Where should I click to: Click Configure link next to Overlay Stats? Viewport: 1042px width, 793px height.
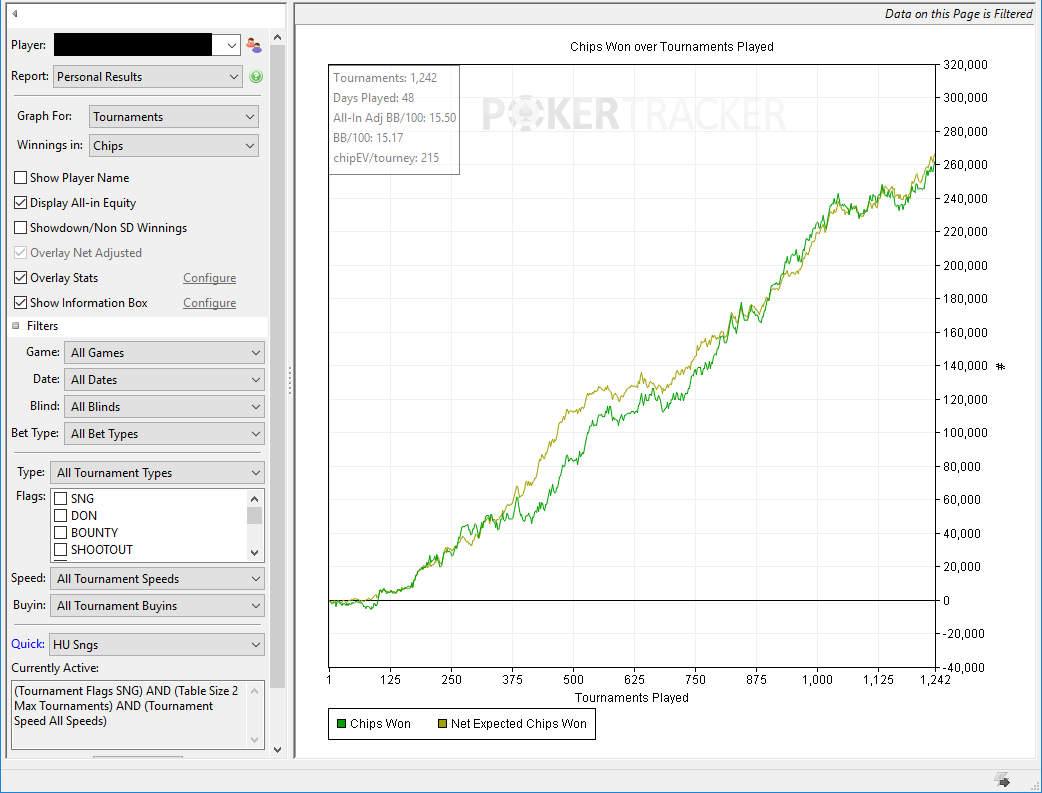pyautogui.click(x=209, y=278)
